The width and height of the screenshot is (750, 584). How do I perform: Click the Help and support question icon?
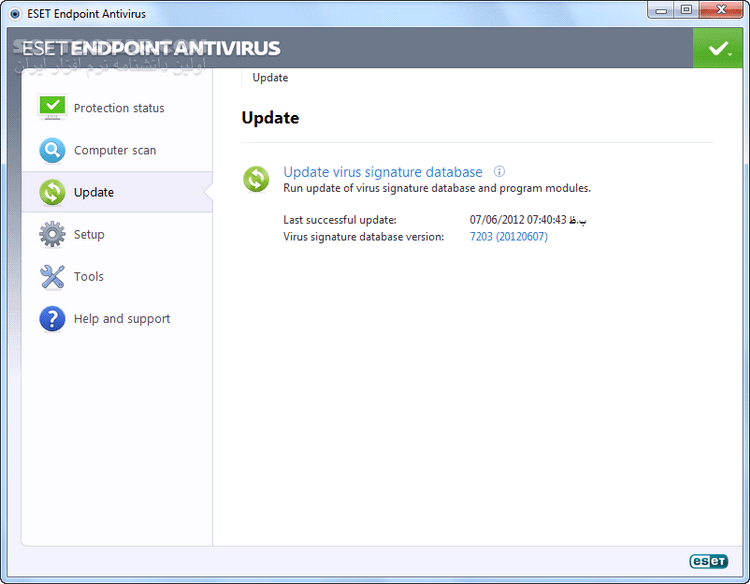(x=52, y=319)
